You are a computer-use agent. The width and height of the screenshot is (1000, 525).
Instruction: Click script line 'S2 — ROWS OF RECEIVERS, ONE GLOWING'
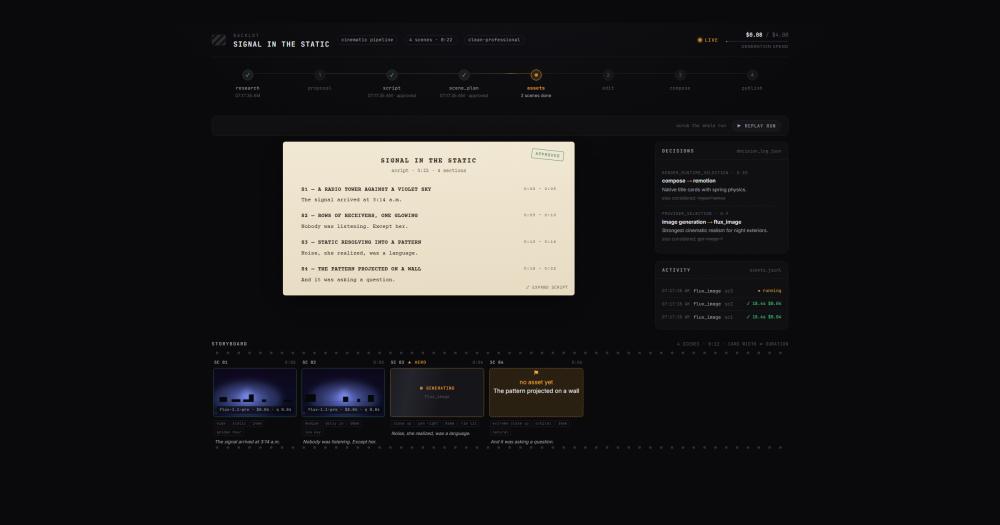pos(360,216)
